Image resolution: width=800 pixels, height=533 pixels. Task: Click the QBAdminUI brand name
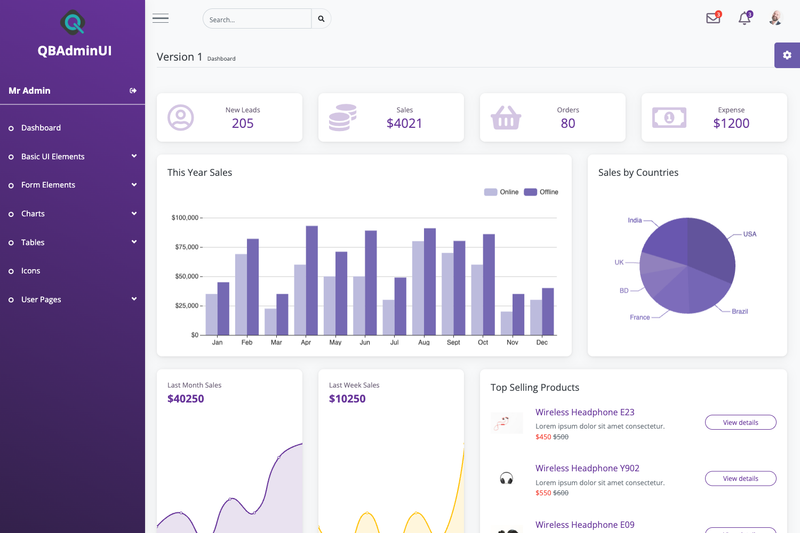(74, 50)
